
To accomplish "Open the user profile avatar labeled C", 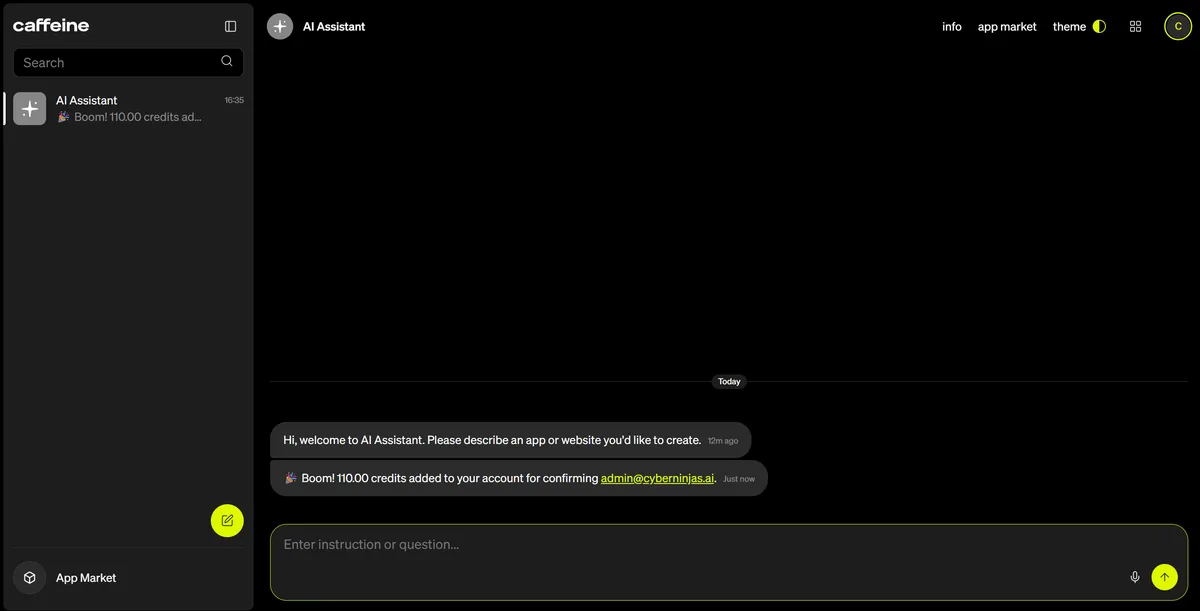I will (x=1178, y=27).
